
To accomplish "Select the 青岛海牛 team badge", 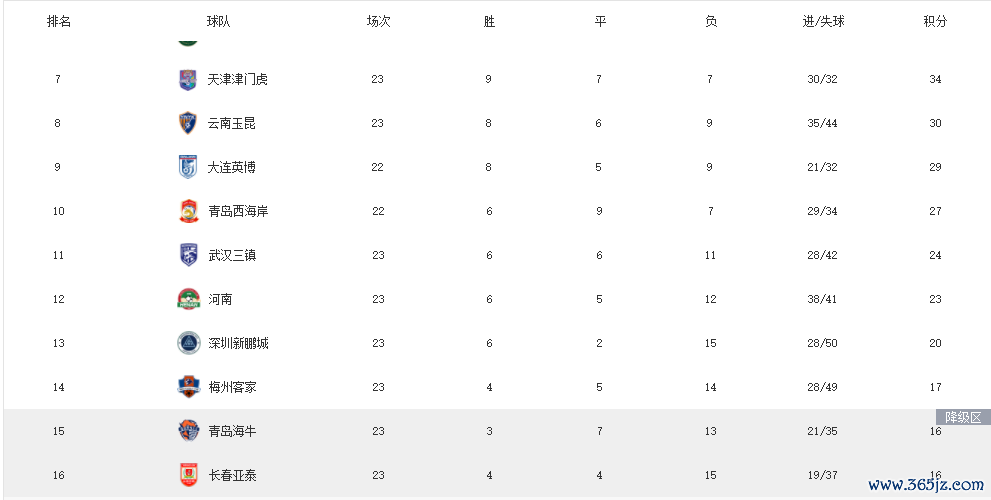I will [188, 431].
